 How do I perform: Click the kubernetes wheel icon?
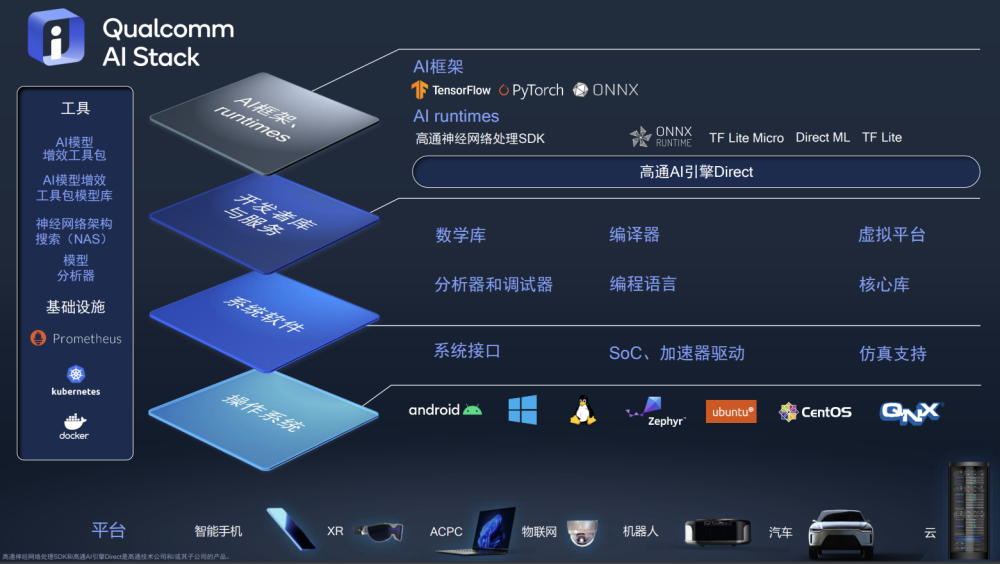pyautogui.click(x=76, y=374)
